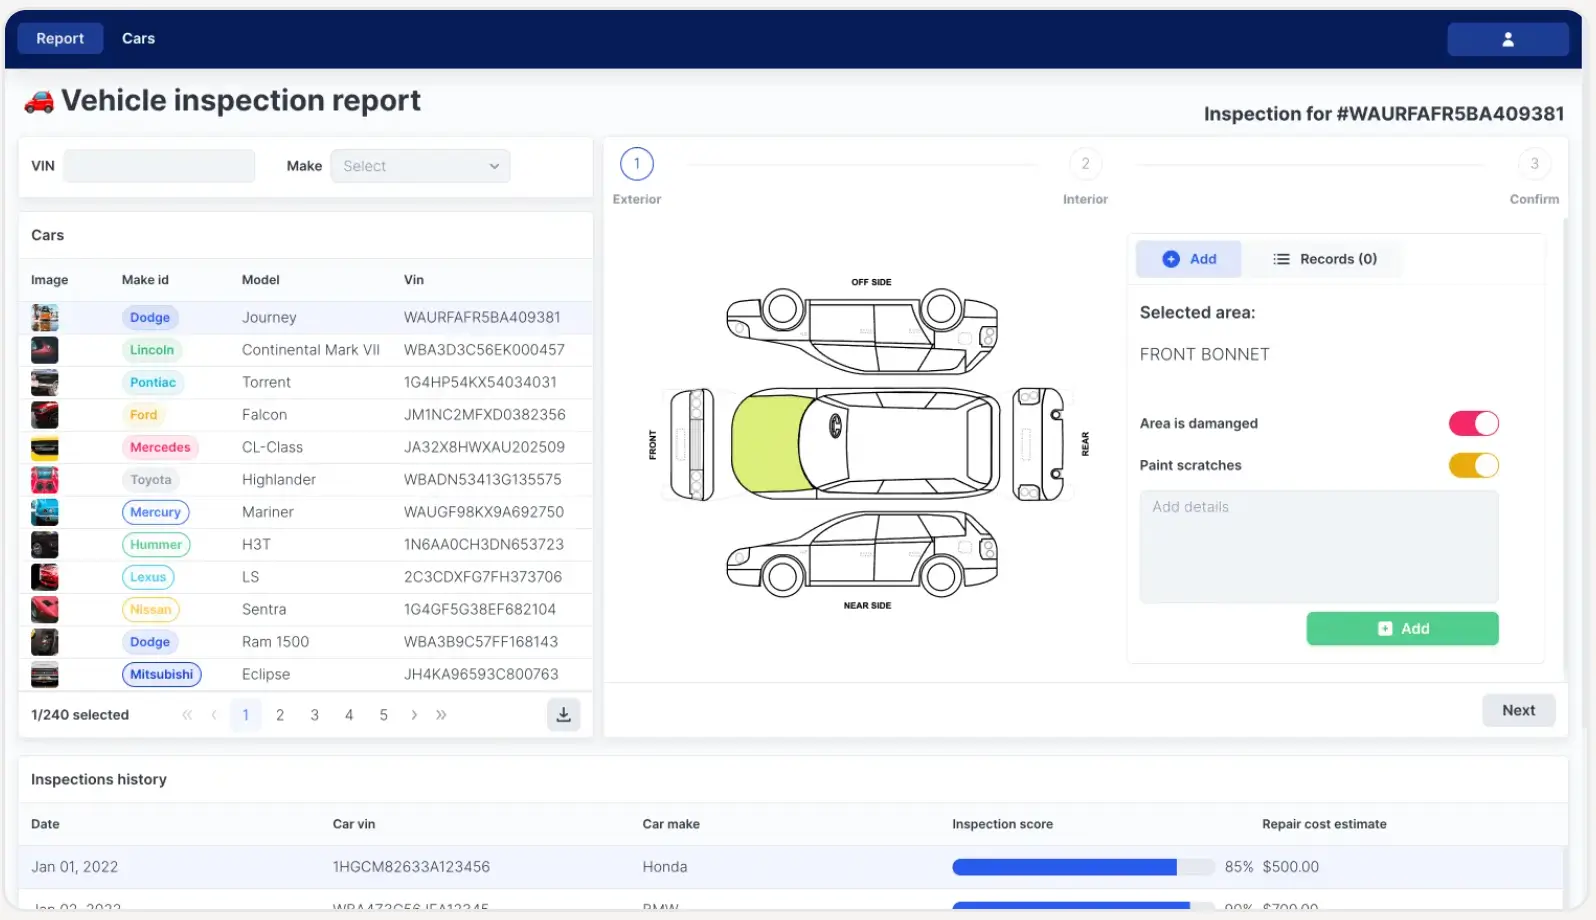1596x920 pixels.
Task: Click the Mercedes CL-Class car thumbnail
Action: [44, 447]
